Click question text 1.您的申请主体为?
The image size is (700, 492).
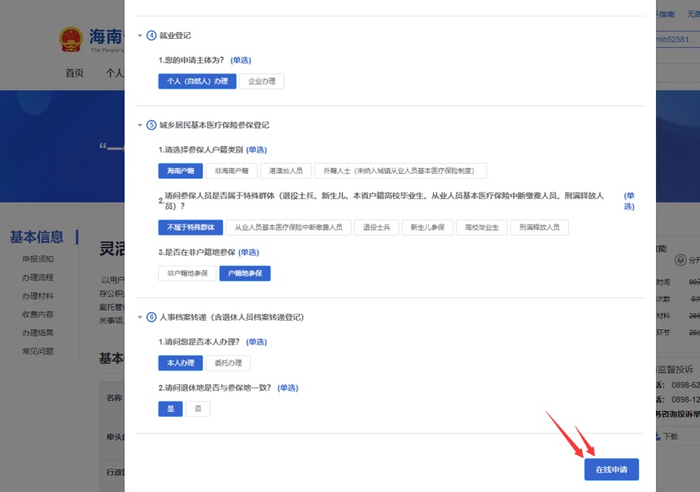pos(191,60)
